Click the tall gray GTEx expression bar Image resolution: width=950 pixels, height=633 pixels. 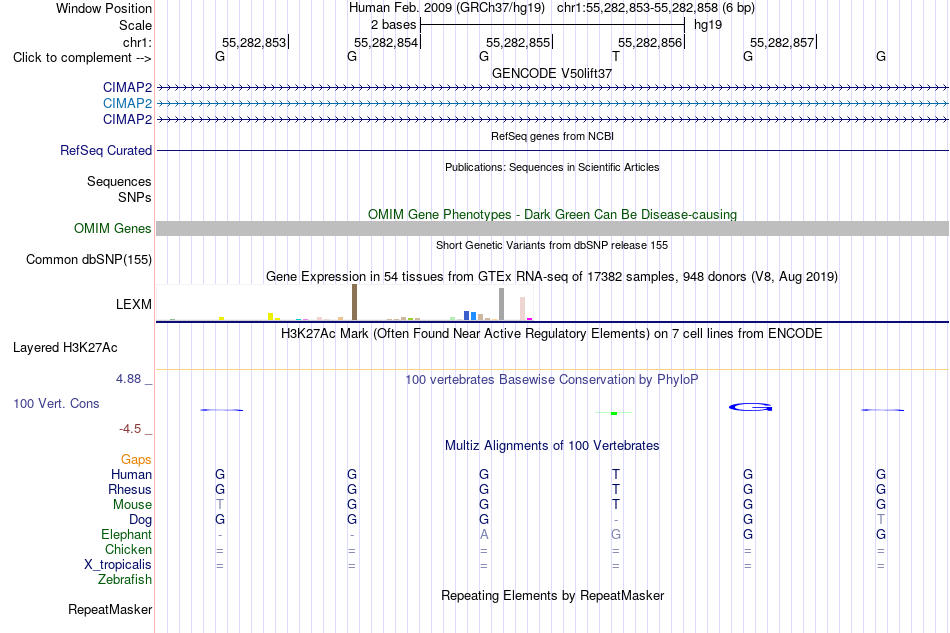502,304
